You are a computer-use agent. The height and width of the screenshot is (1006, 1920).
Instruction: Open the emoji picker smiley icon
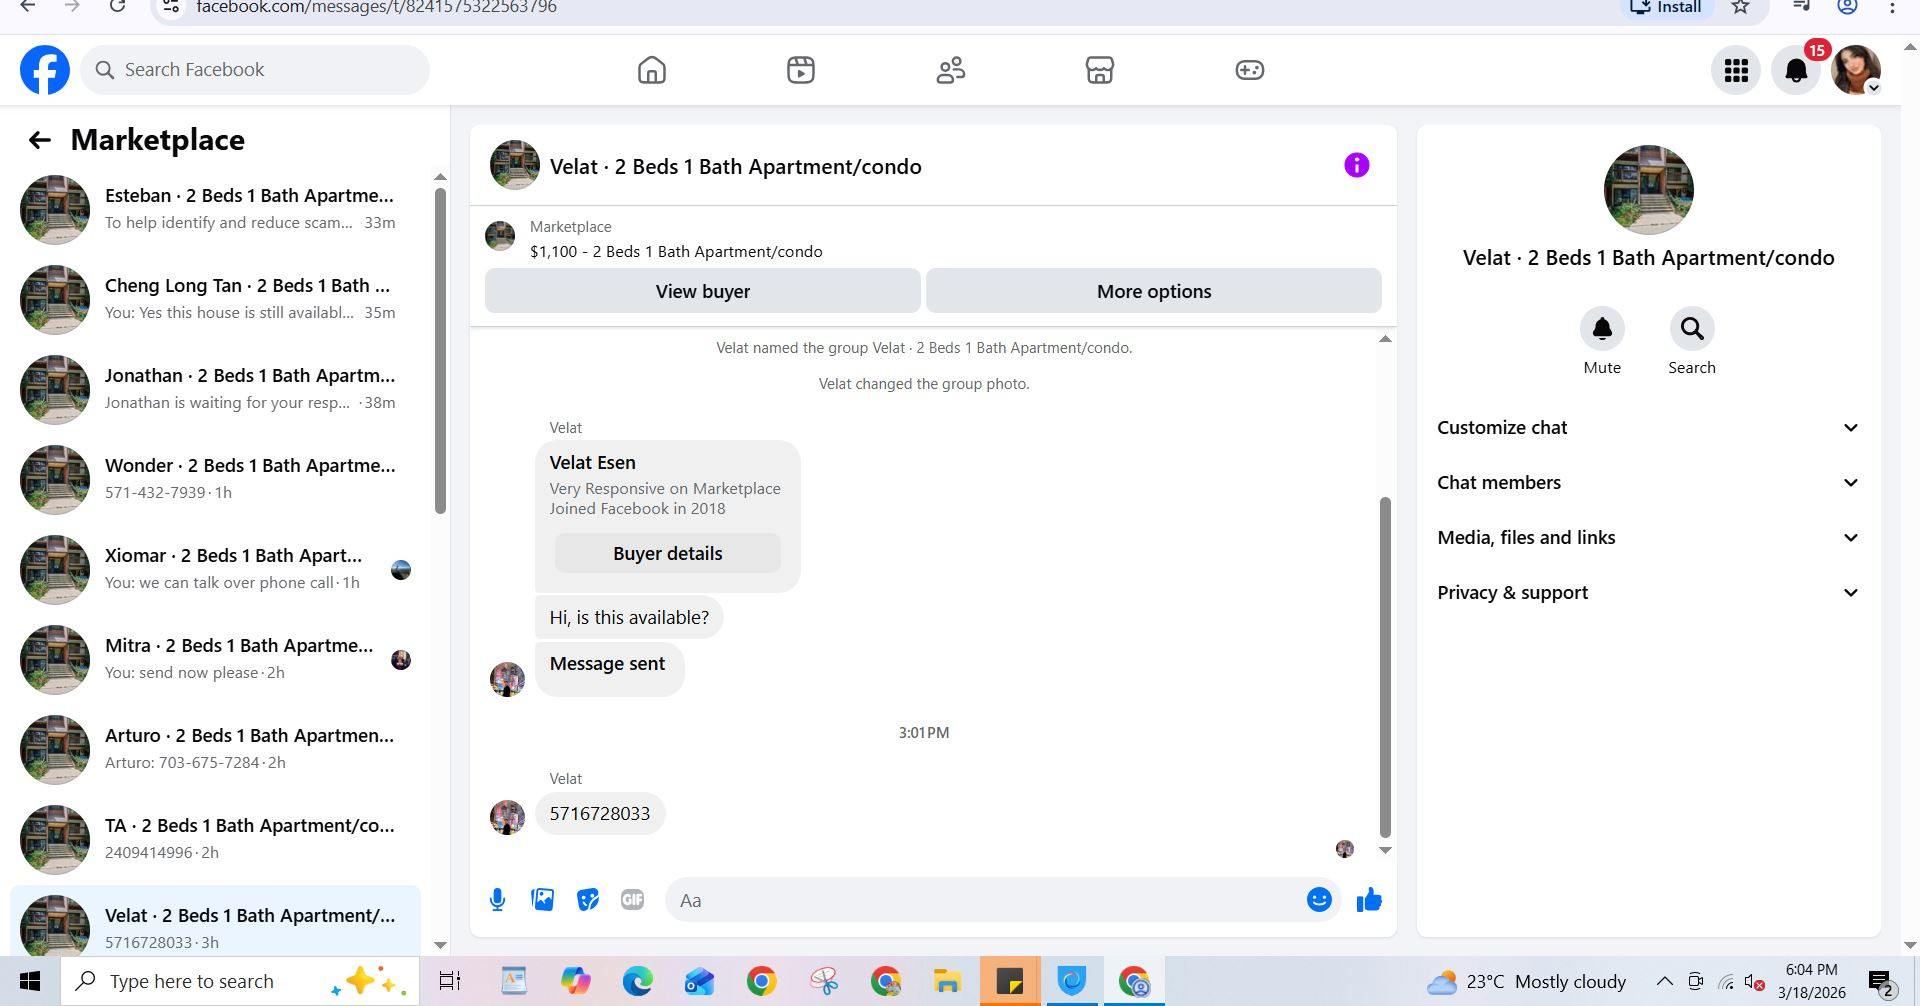tap(1319, 900)
